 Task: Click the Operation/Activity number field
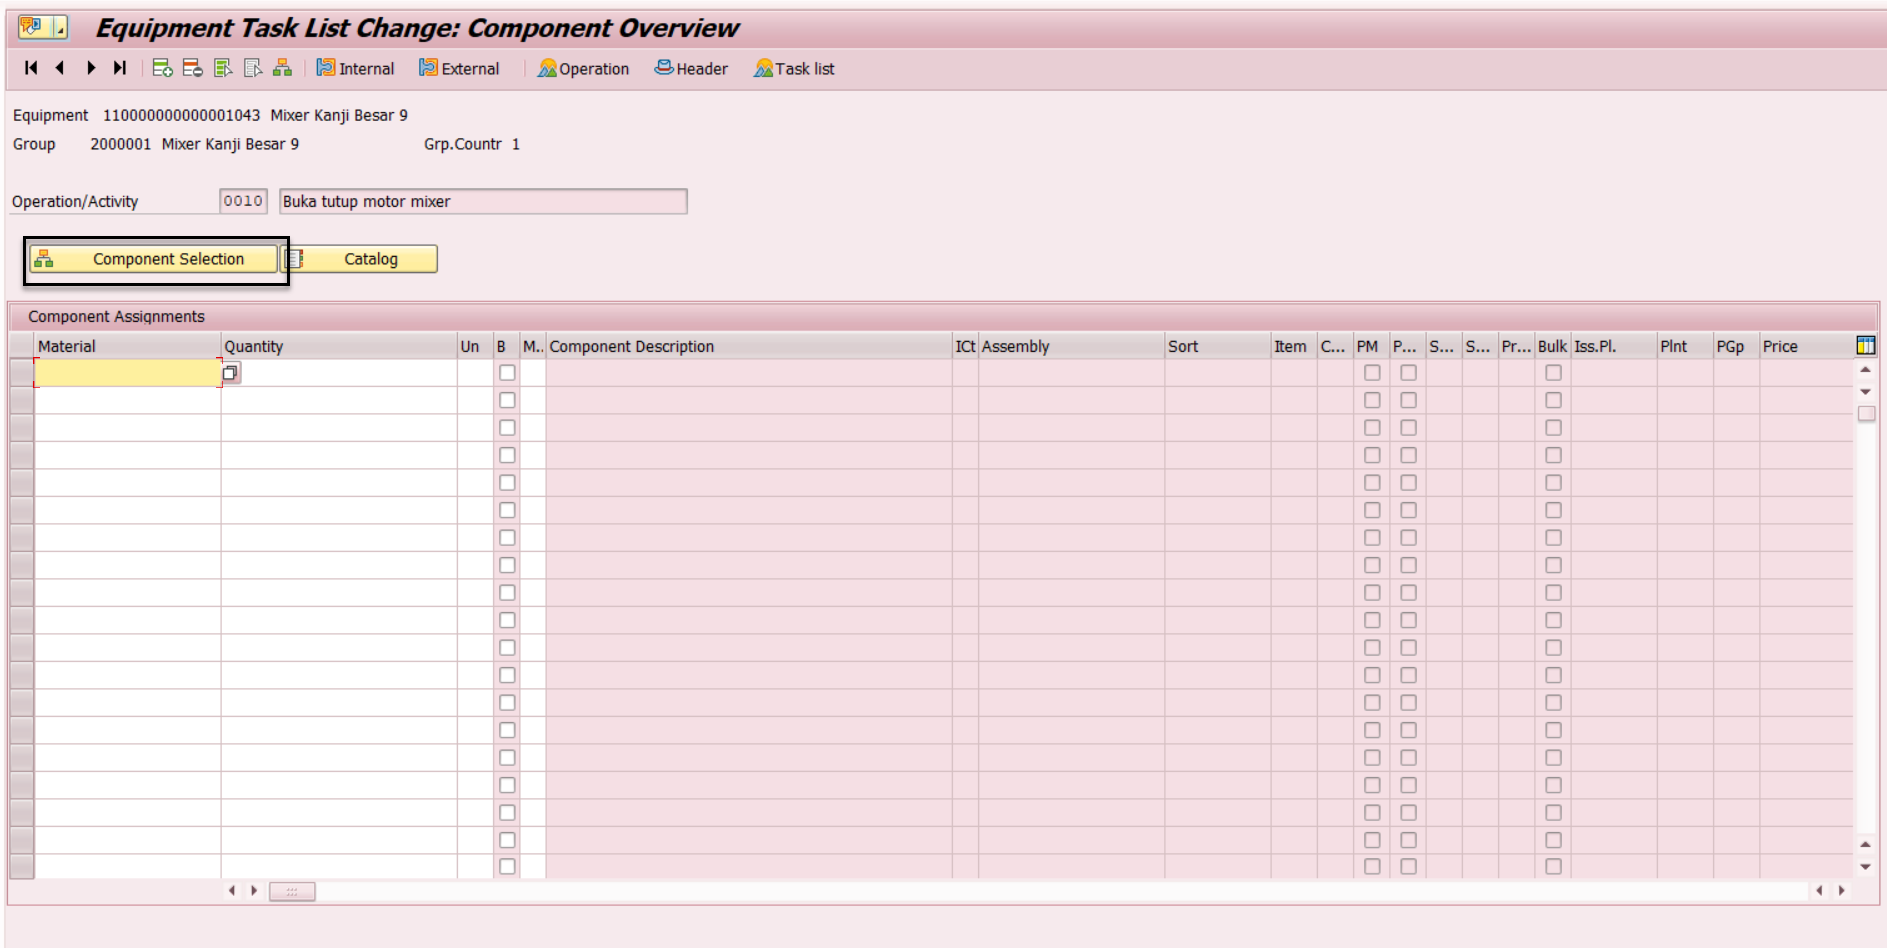[242, 201]
